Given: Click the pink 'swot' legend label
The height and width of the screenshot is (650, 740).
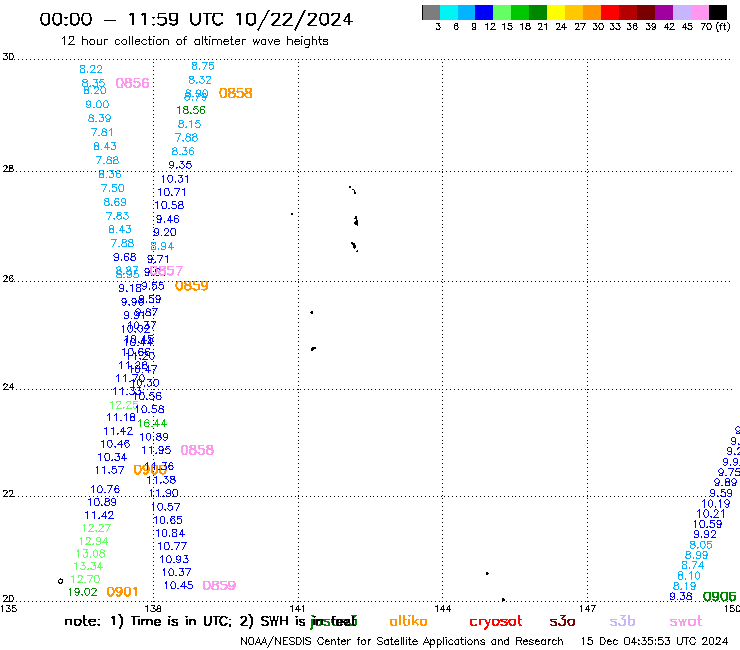Looking at the screenshot, I should (686, 622).
